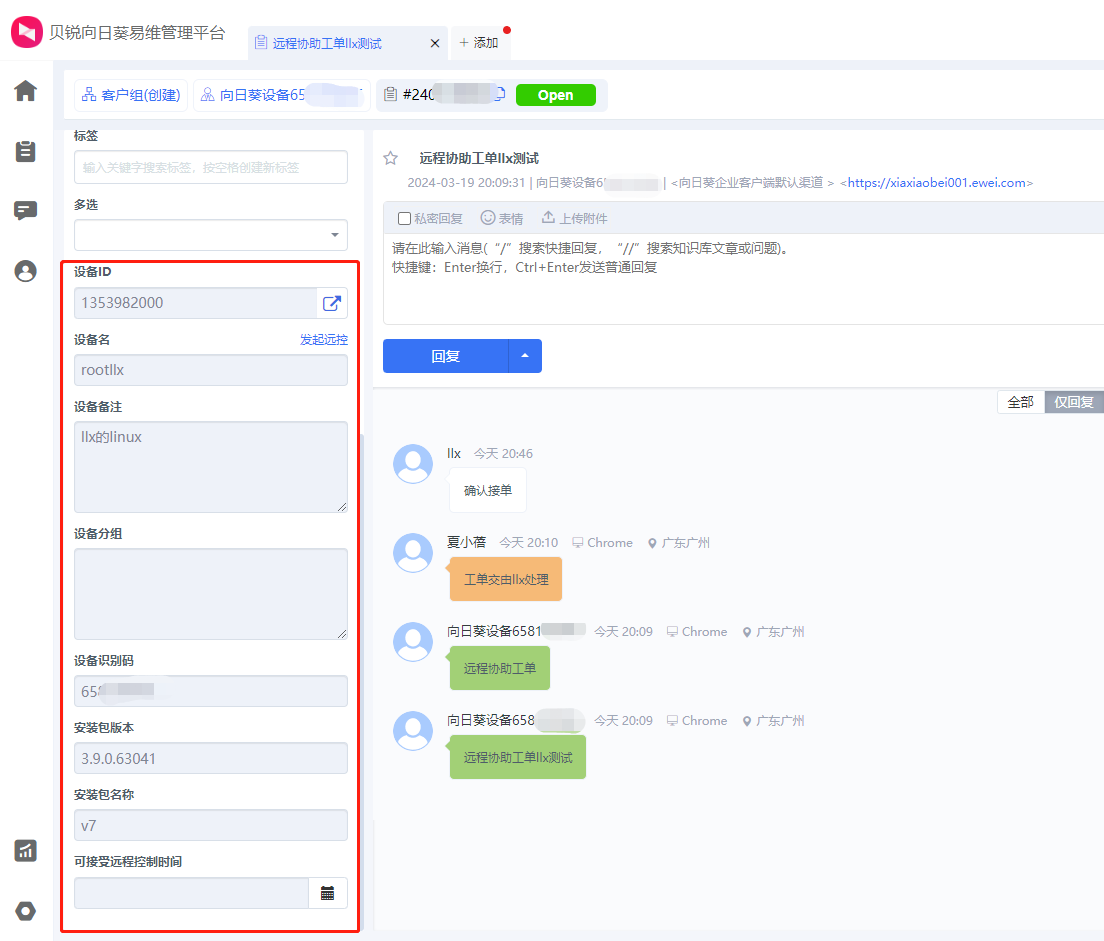Screen dimensions: 1104x941
Task: Click 设备名 field rootllx
Action: [211, 370]
